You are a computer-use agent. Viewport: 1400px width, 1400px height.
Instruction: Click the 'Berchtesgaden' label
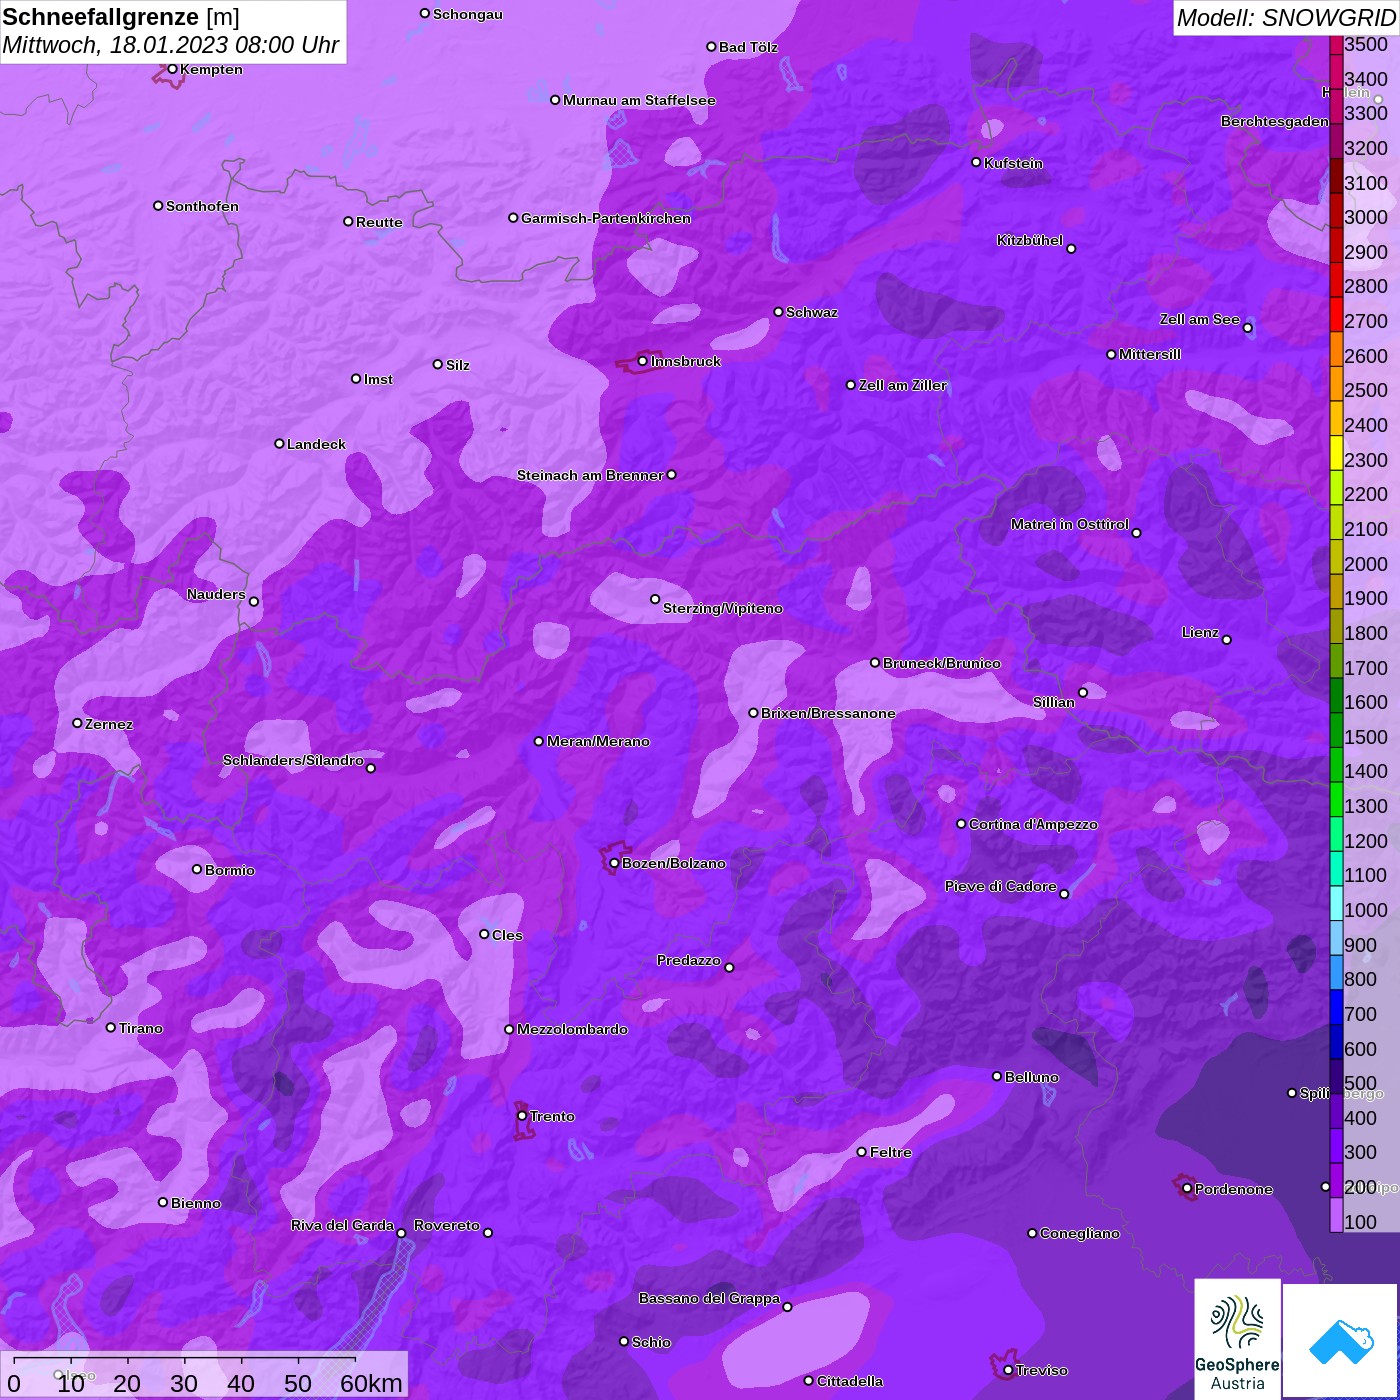(x=1275, y=121)
